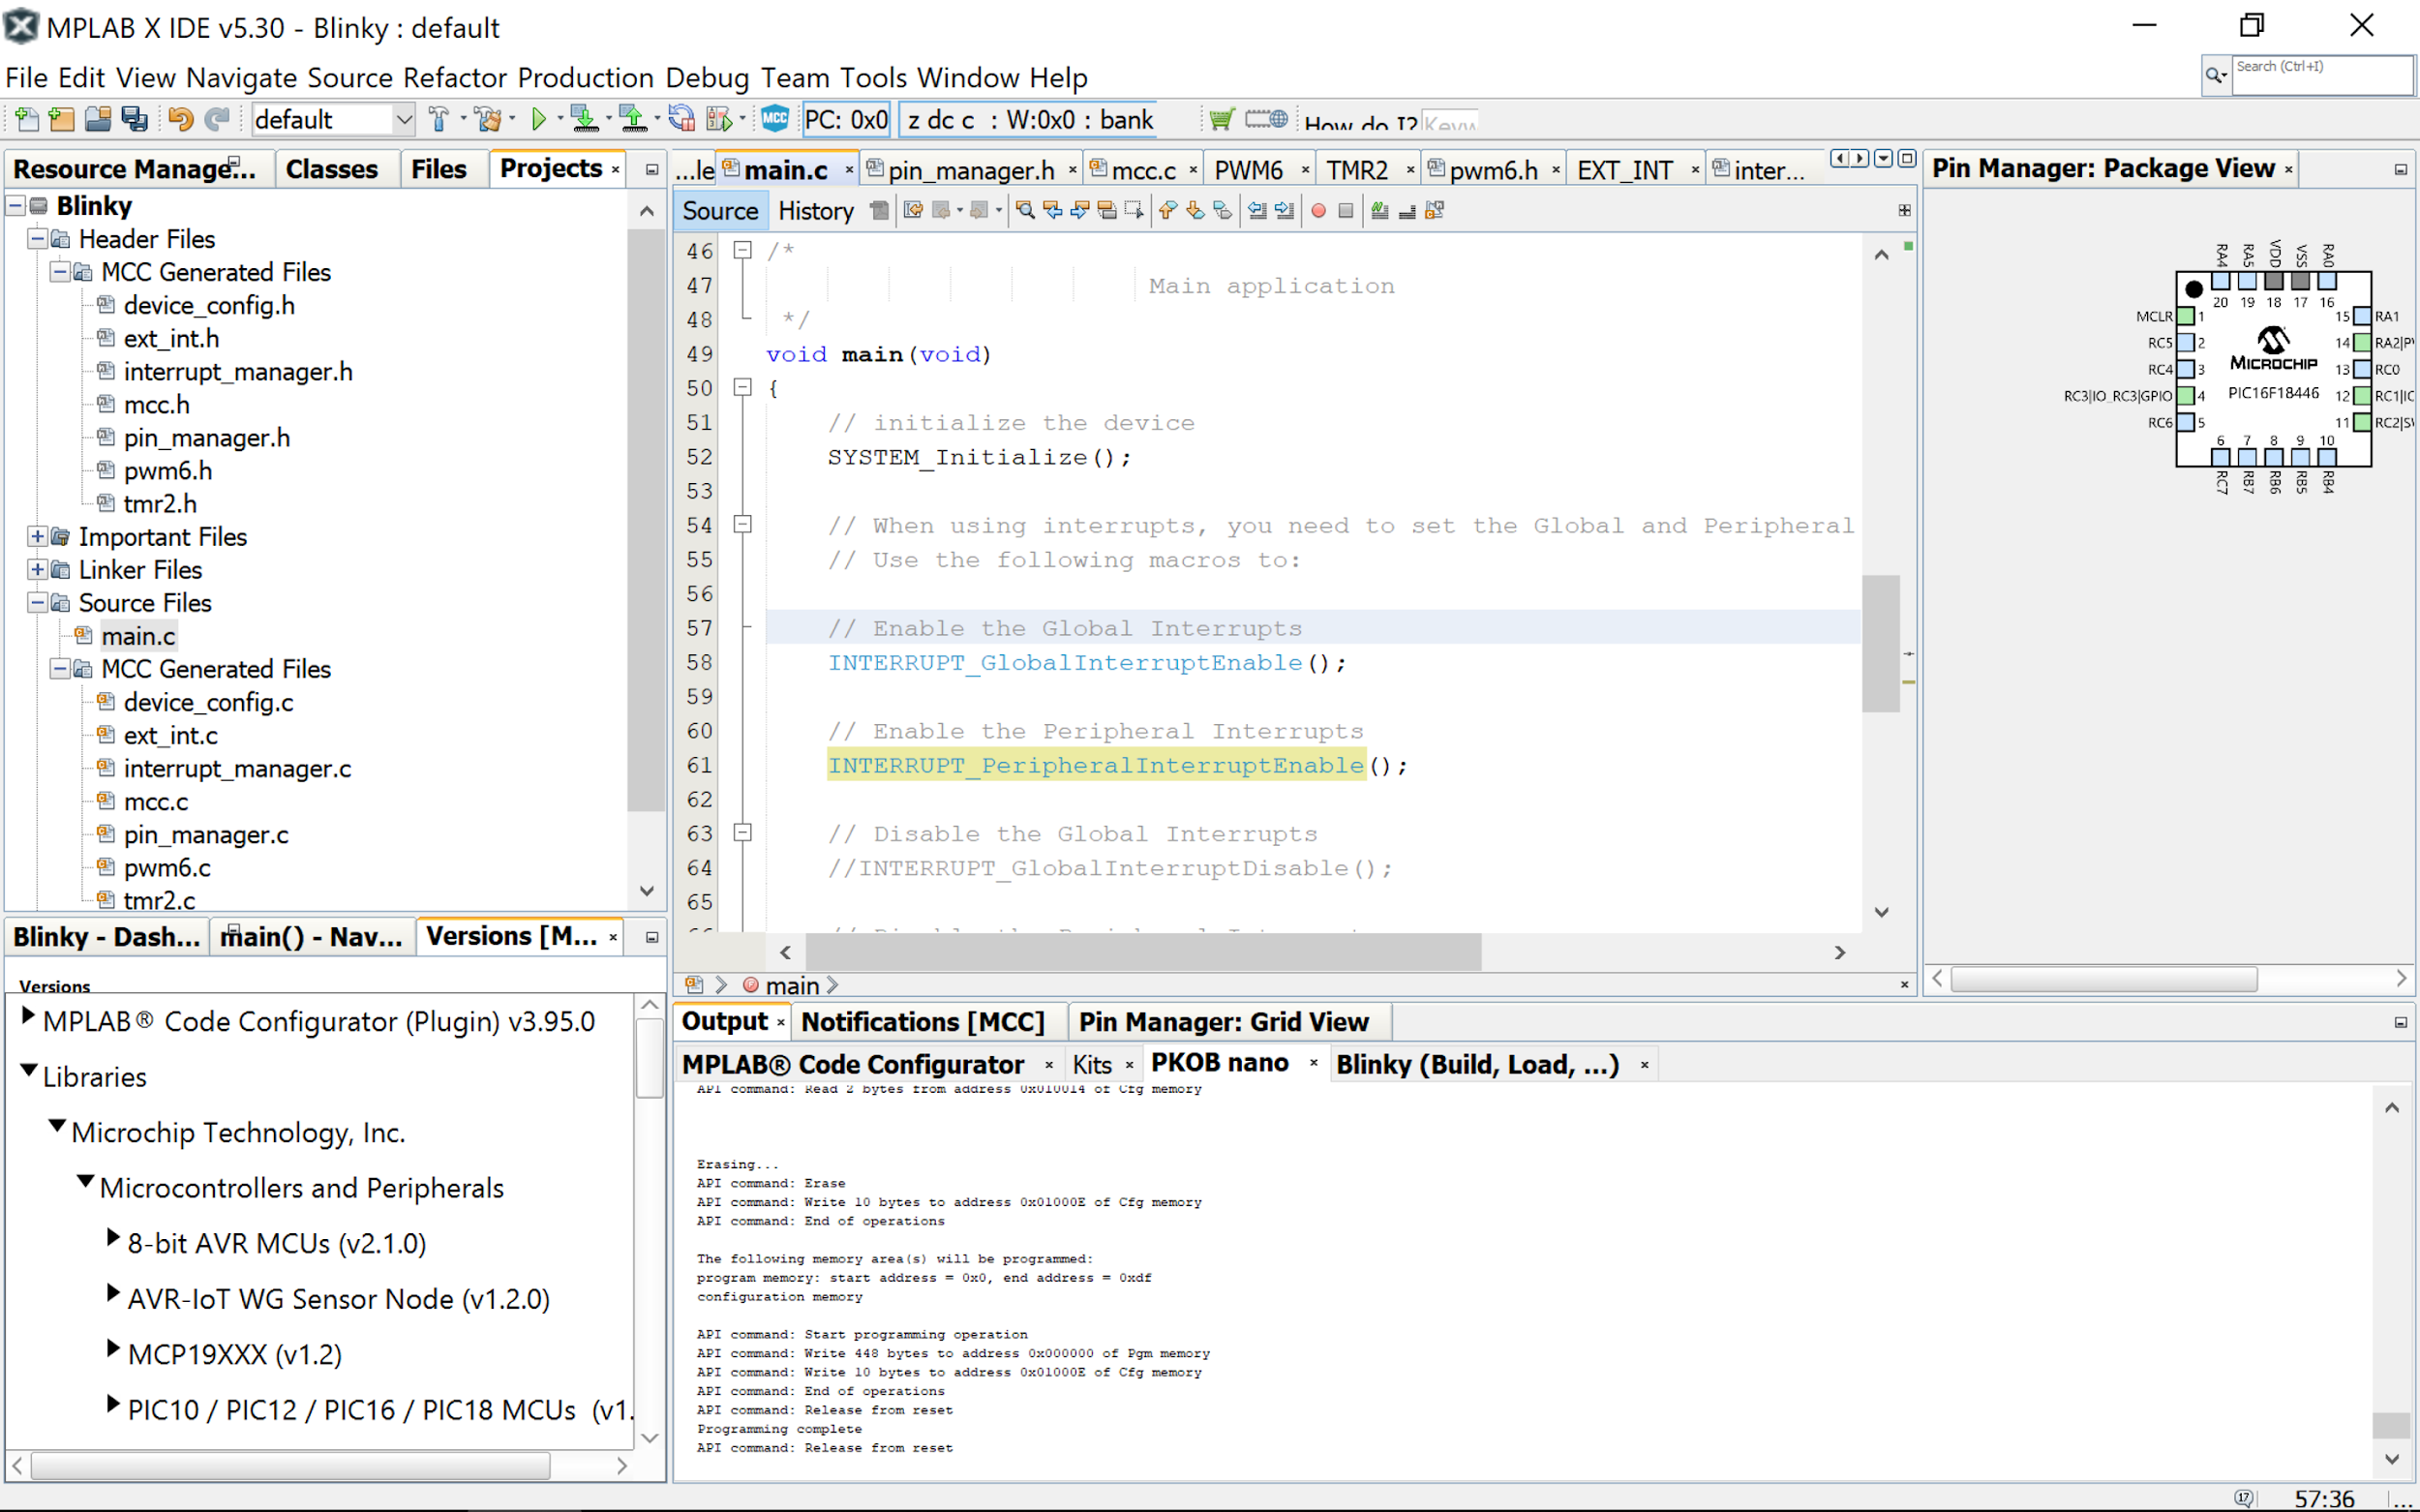Read device memory with the green upload-arrow icon
The height and width of the screenshot is (1512, 2420).
pyautogui.click(x=633, y=120)
